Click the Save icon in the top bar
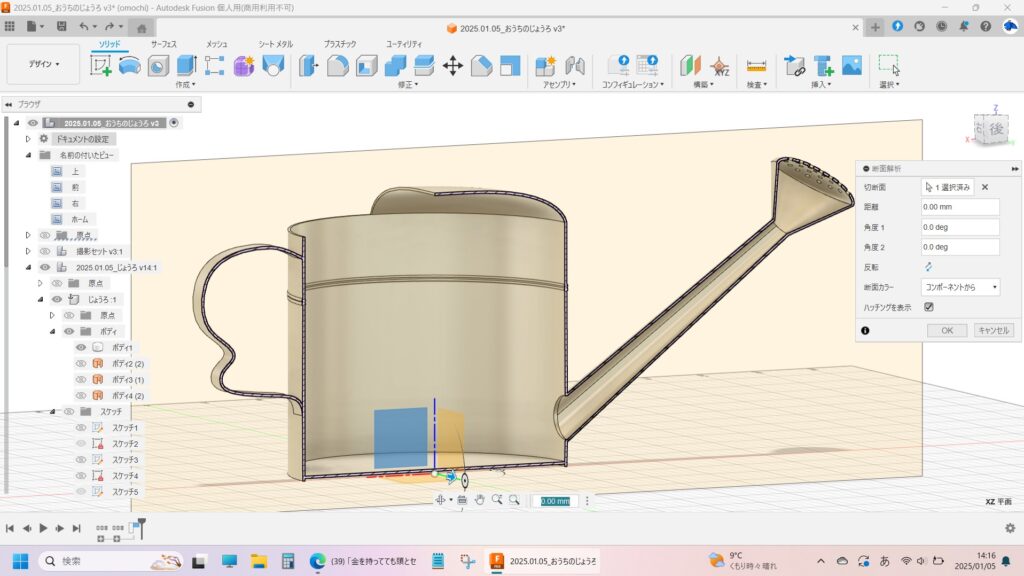 [62, 26]
